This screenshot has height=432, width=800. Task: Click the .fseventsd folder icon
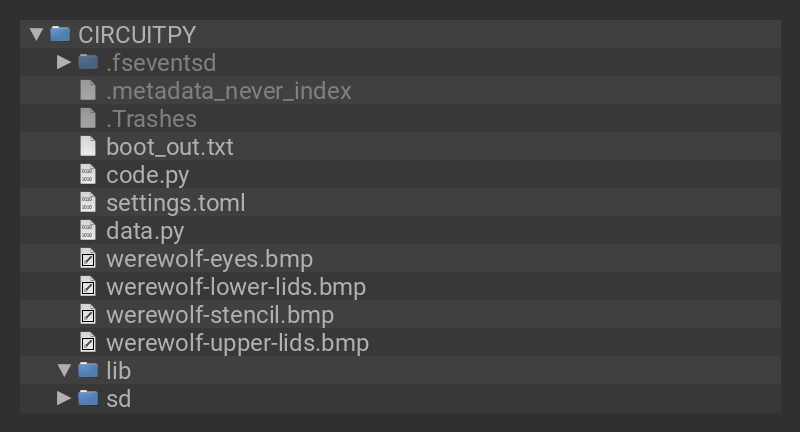88,62
